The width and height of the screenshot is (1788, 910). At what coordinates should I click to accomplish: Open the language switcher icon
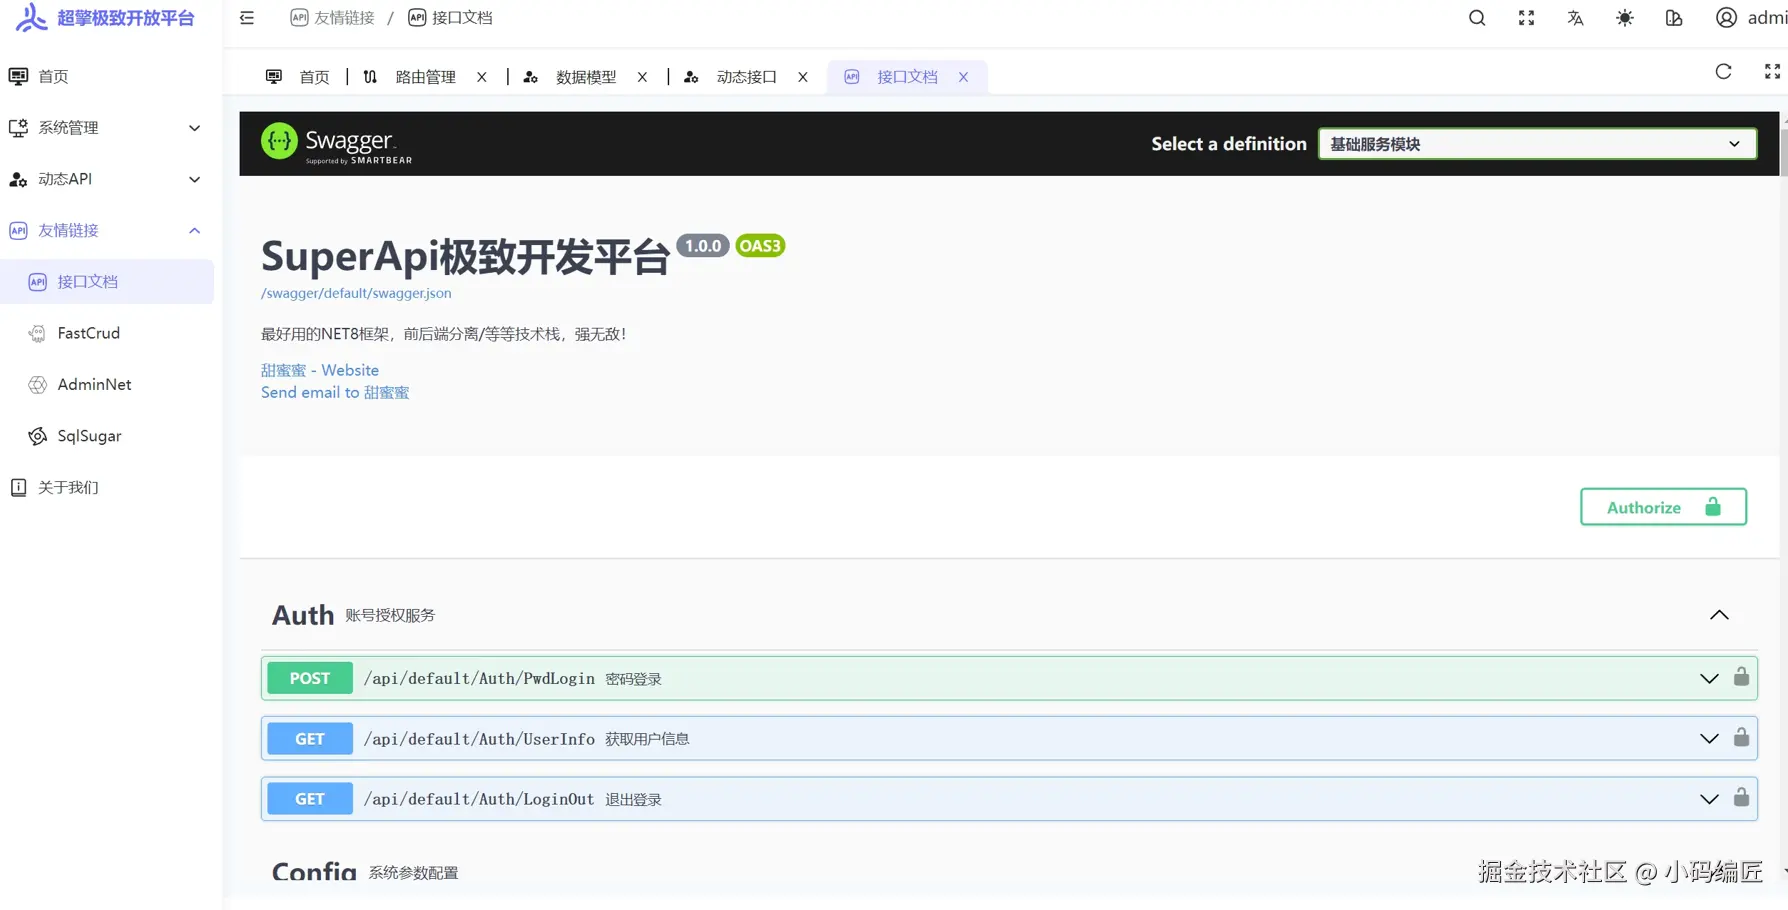tap(1575, 17)
